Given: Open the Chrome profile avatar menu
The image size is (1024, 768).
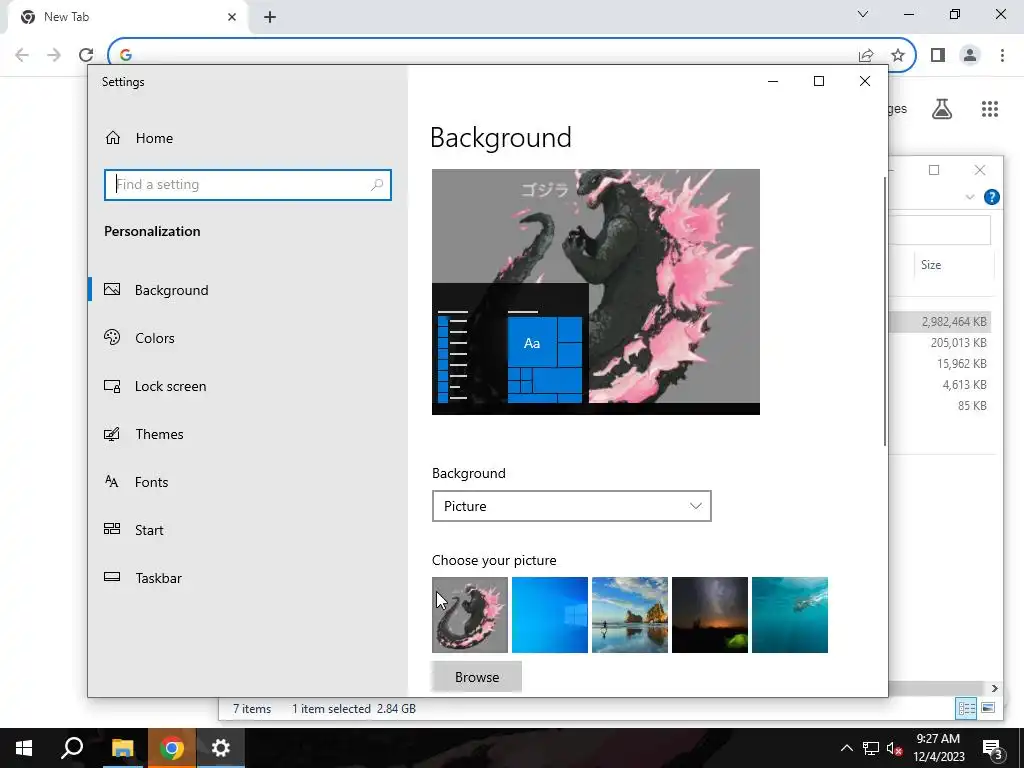Looking at the screenshot, I should click(970, 56).
